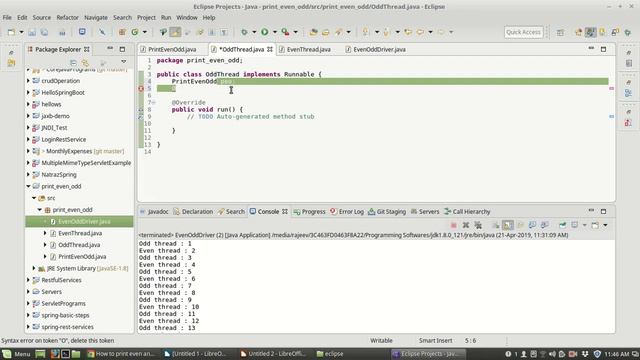Switch to the Git Staging tab
The width and height of the screenshot is (640, 360).
(x=387, y=211)
